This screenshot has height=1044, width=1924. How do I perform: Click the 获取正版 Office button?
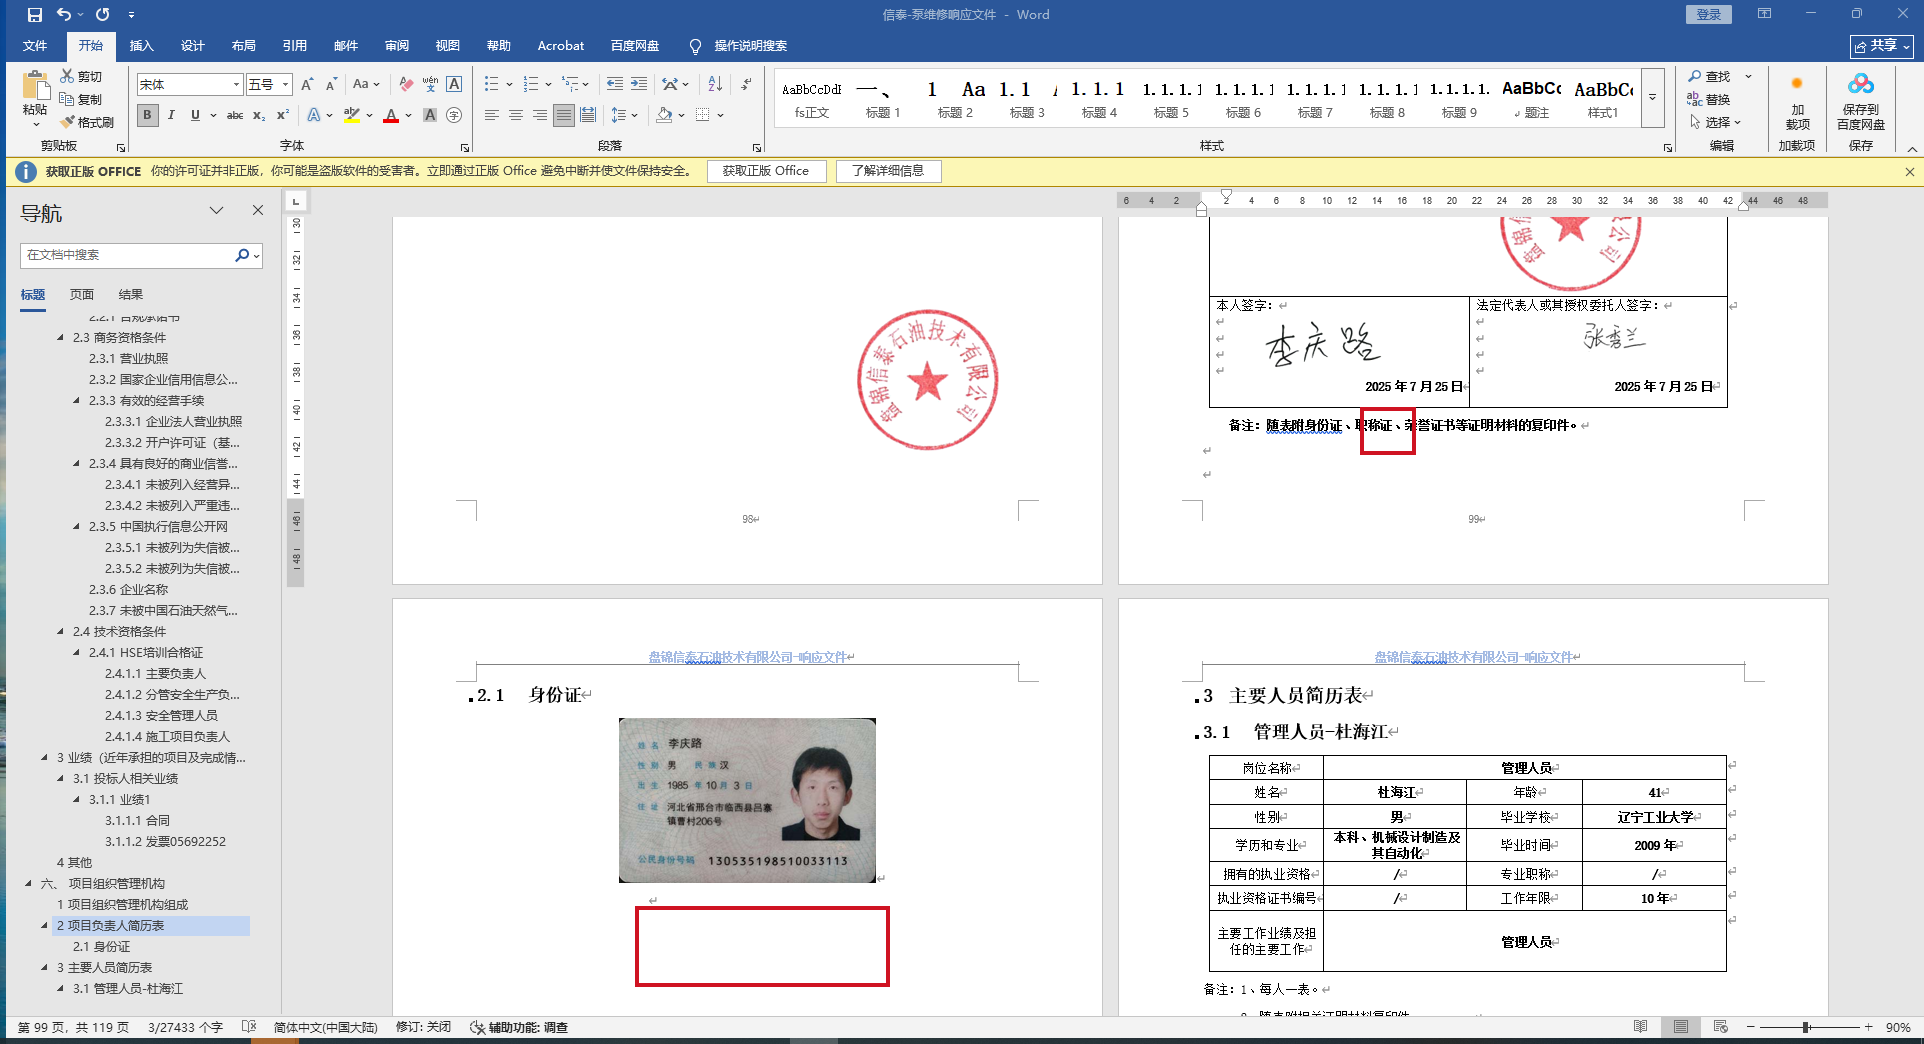pyautogui.click(x=766, y=171)
